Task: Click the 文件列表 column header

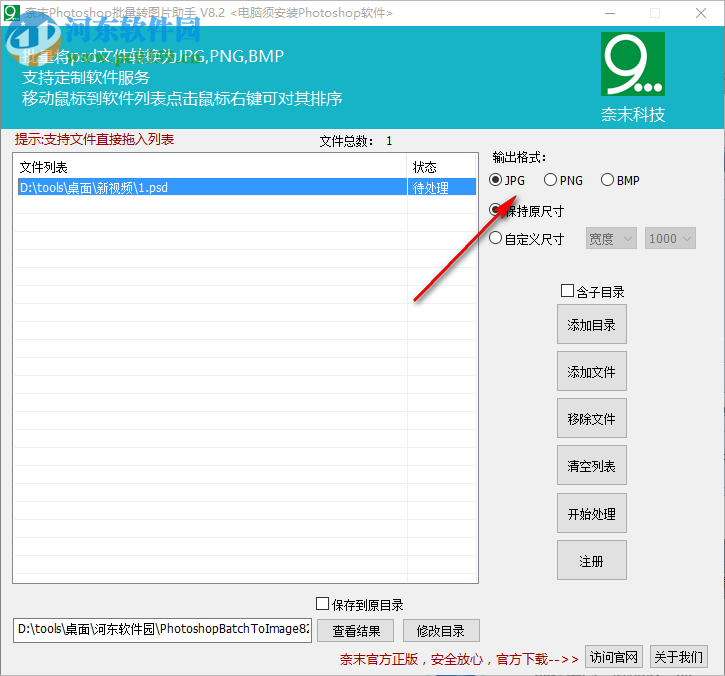Action: (x=210, y=166)
